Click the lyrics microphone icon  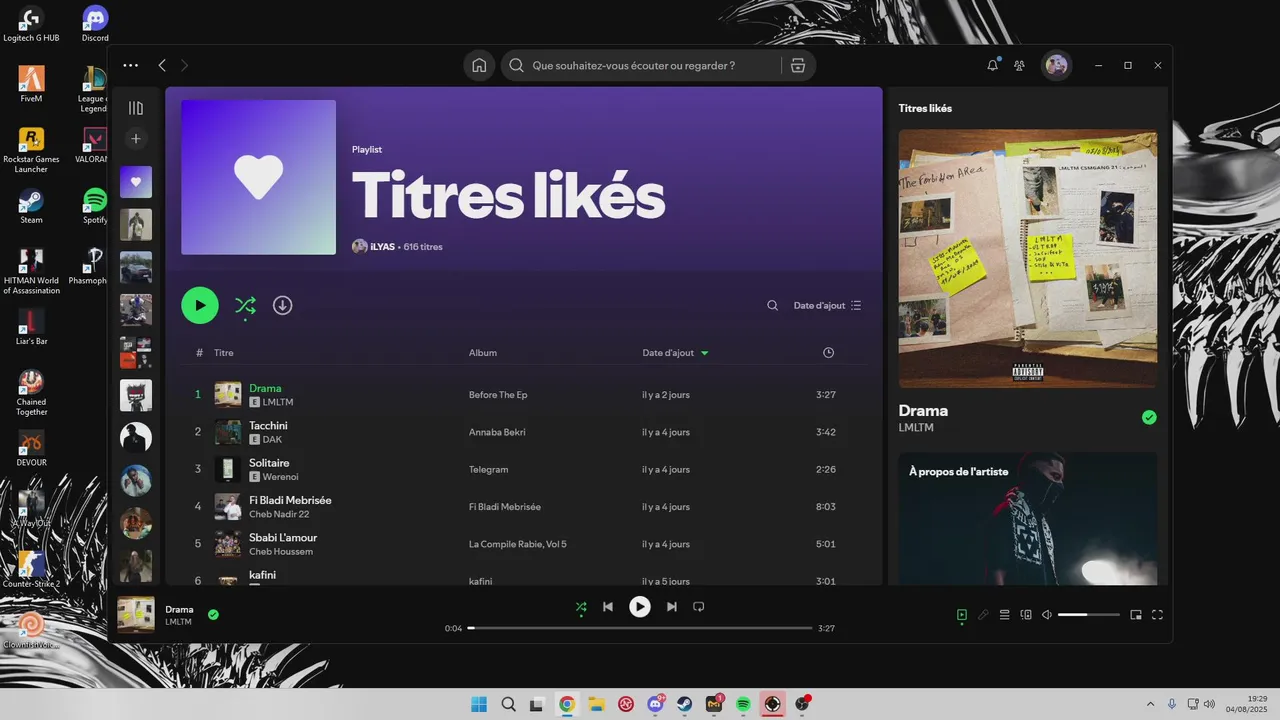984,614
